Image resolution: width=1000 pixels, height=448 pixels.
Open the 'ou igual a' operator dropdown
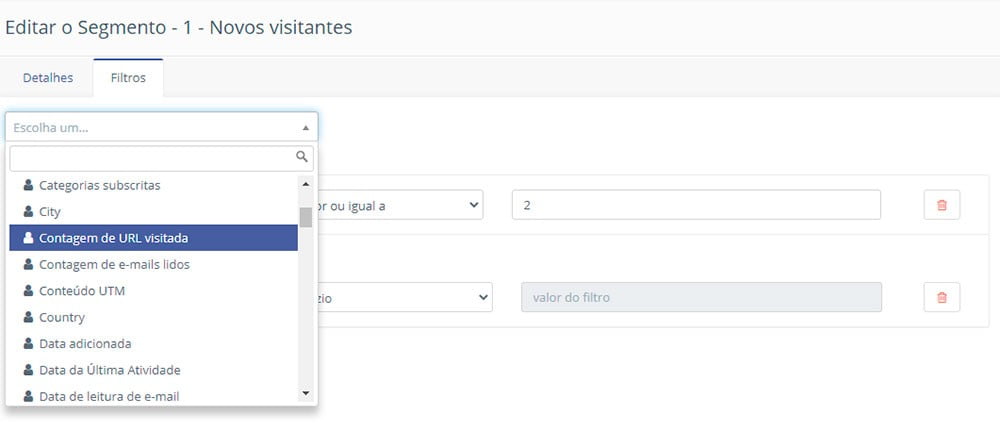point(400,205)
